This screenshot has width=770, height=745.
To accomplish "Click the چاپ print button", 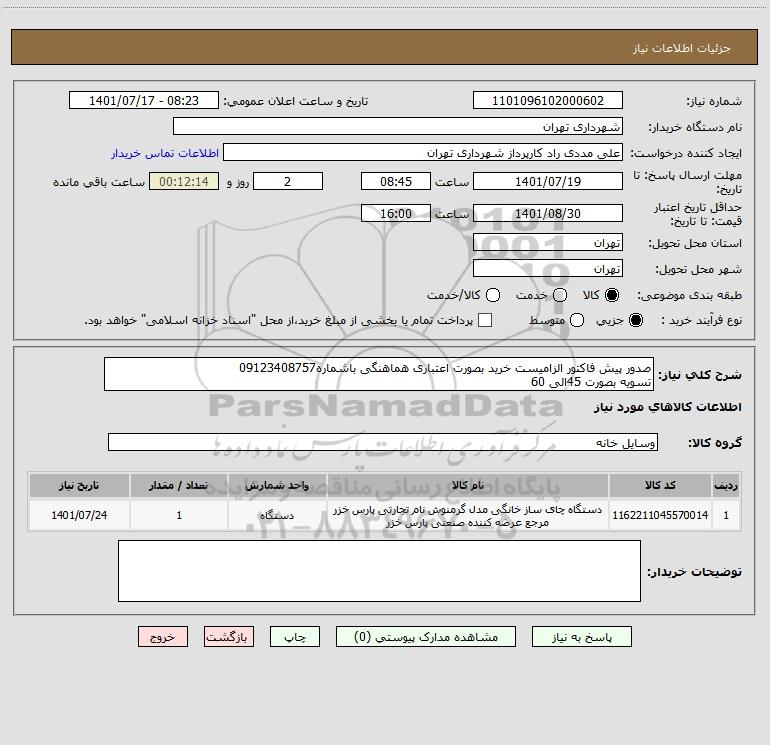I will coord(295,636).
